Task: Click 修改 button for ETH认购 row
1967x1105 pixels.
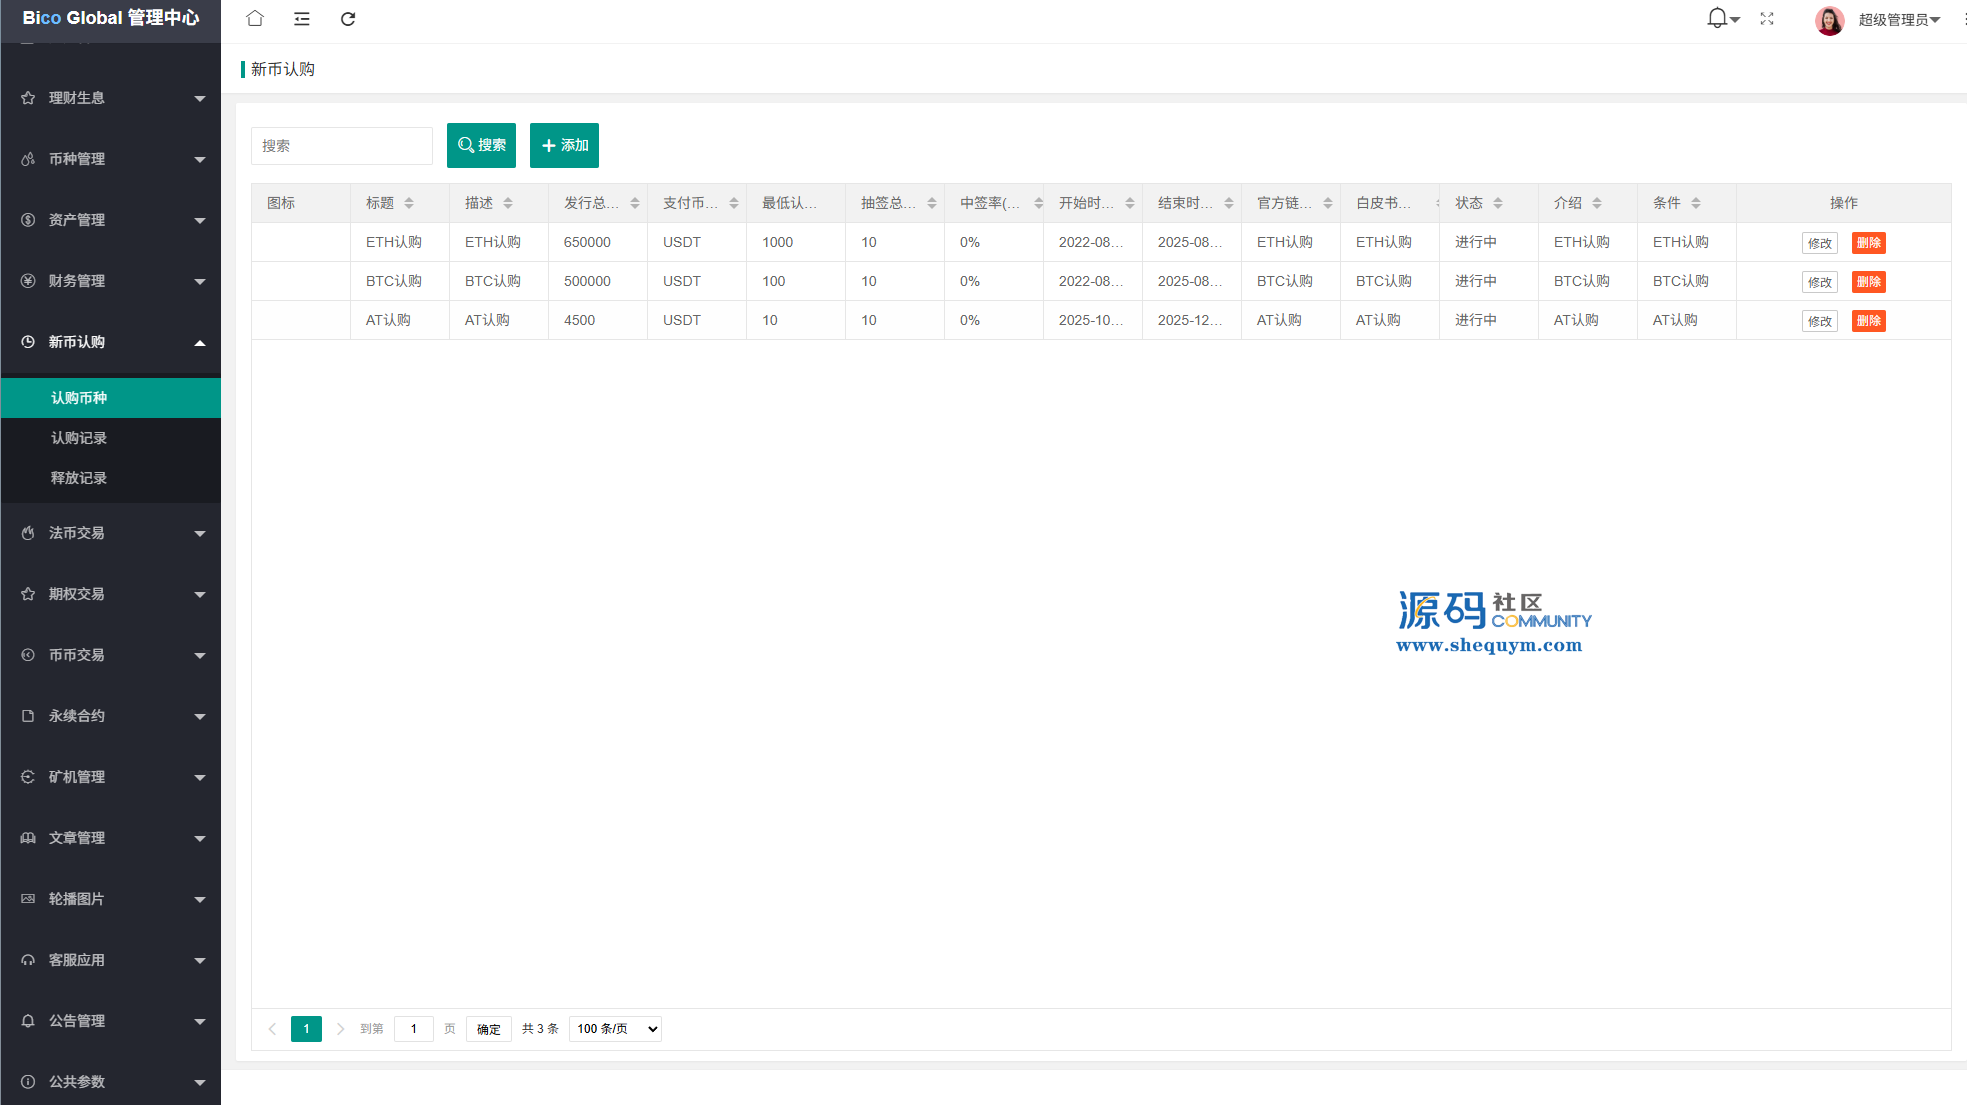Action: pyautogui.click(x=1819, y=243)
